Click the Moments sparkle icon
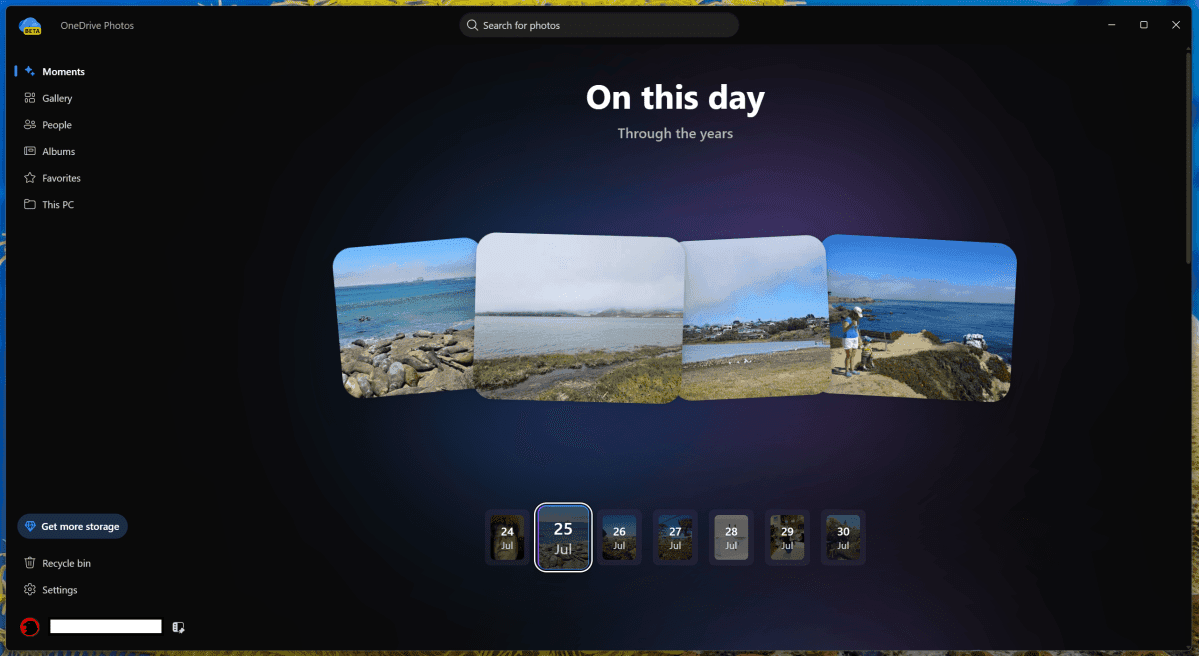Screen dimensions: 1199x656 (x=30, y=71)
